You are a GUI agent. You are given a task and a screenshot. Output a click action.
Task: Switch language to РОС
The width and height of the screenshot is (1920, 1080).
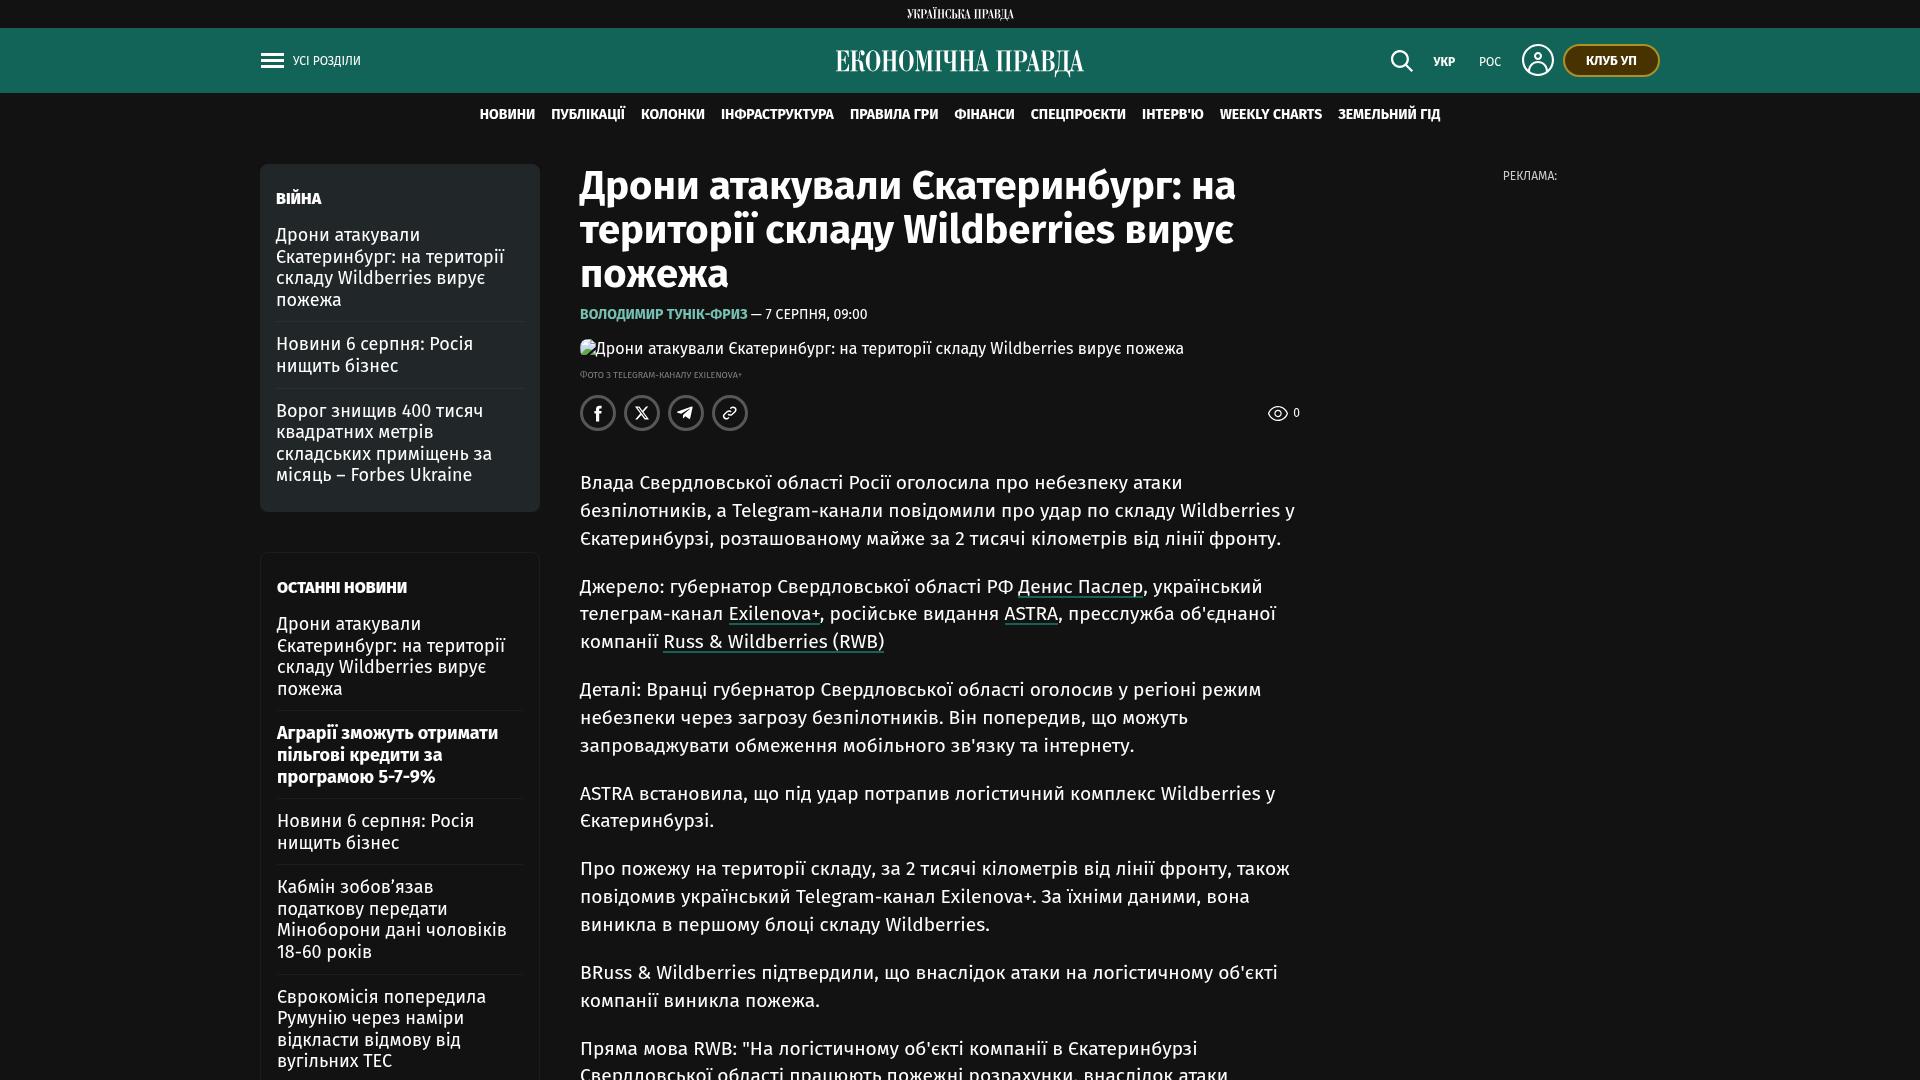tap(1490, 62)
